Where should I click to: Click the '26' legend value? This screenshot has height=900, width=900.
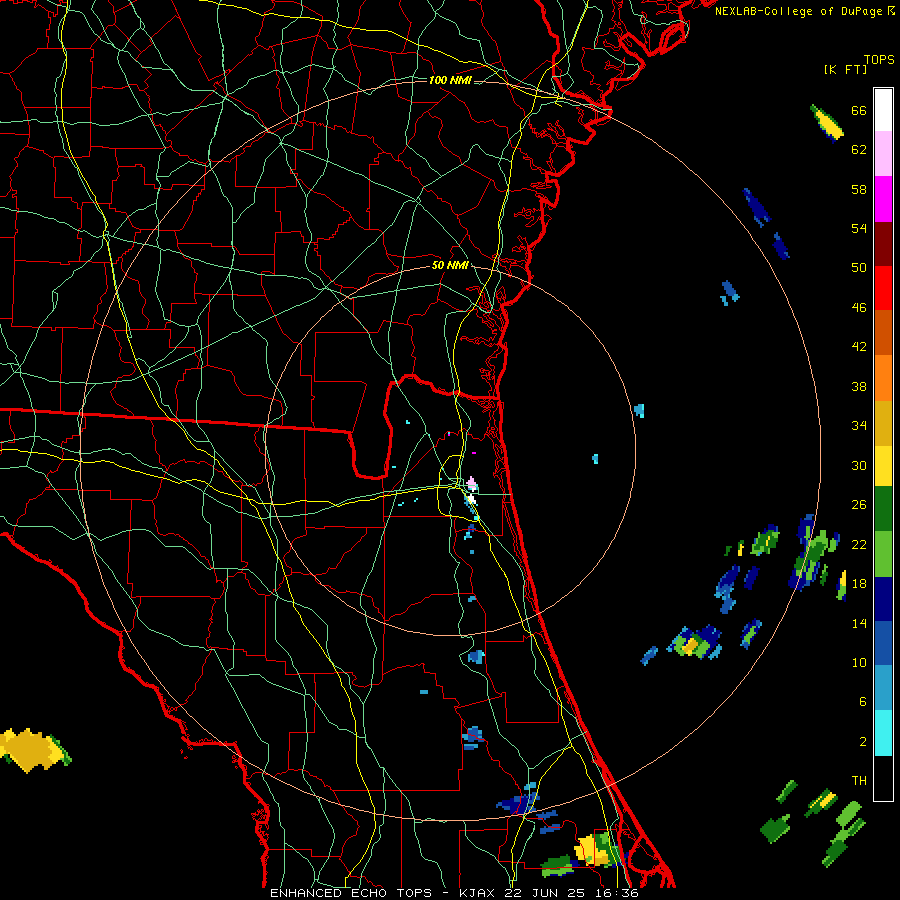pyautogui.click(x=859, y=505)
